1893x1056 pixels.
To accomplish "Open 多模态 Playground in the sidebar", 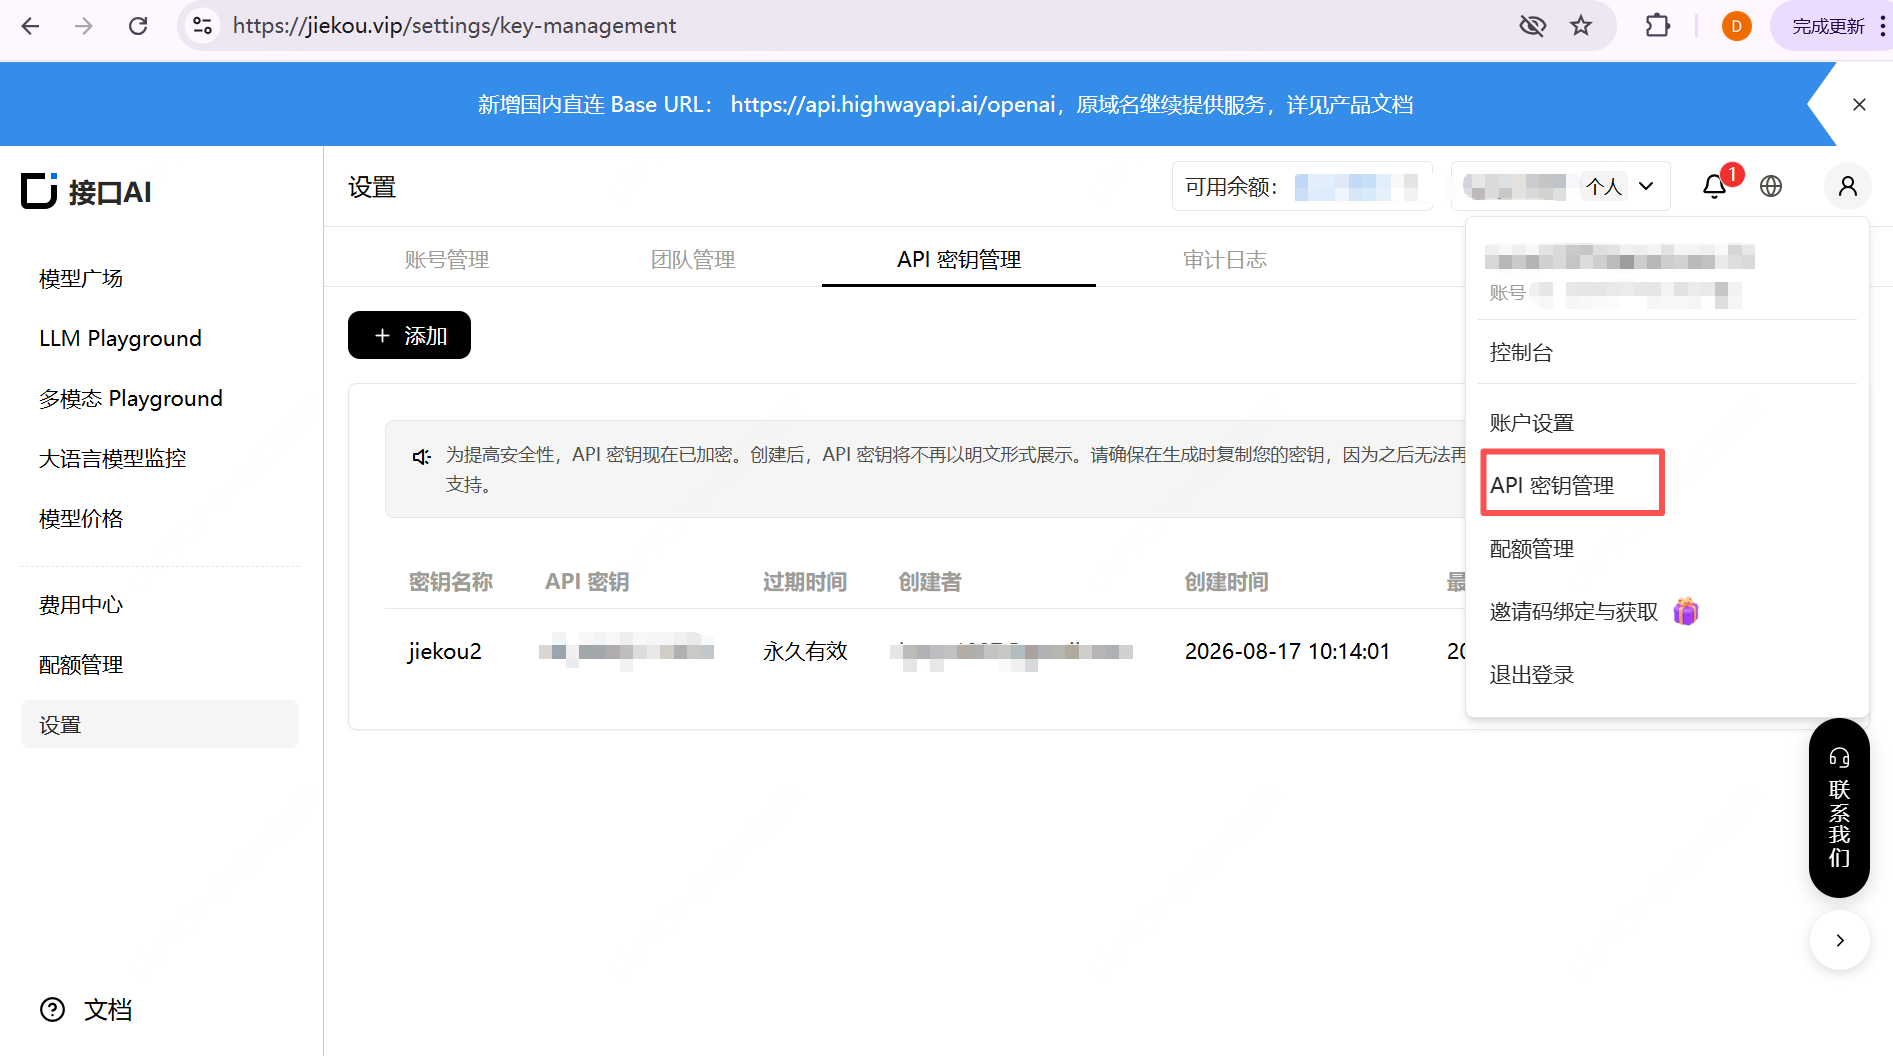I will point(130,399).
